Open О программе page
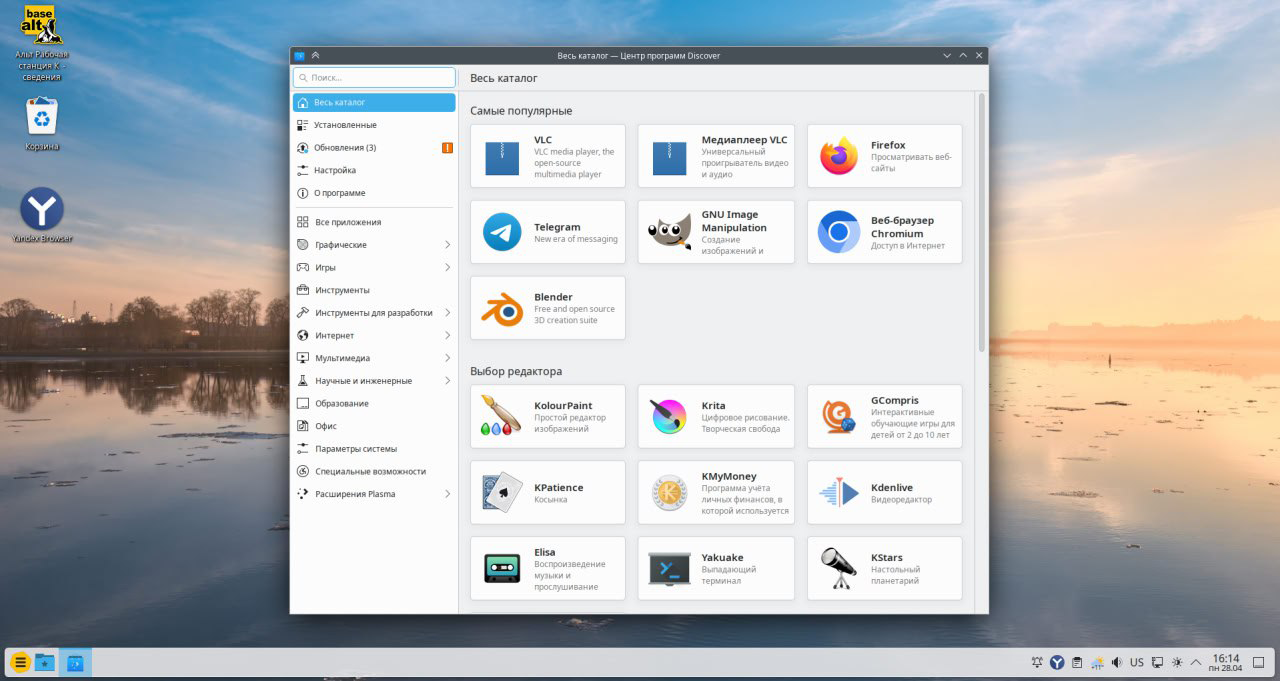1280x681 pixels. coord(374,193)
